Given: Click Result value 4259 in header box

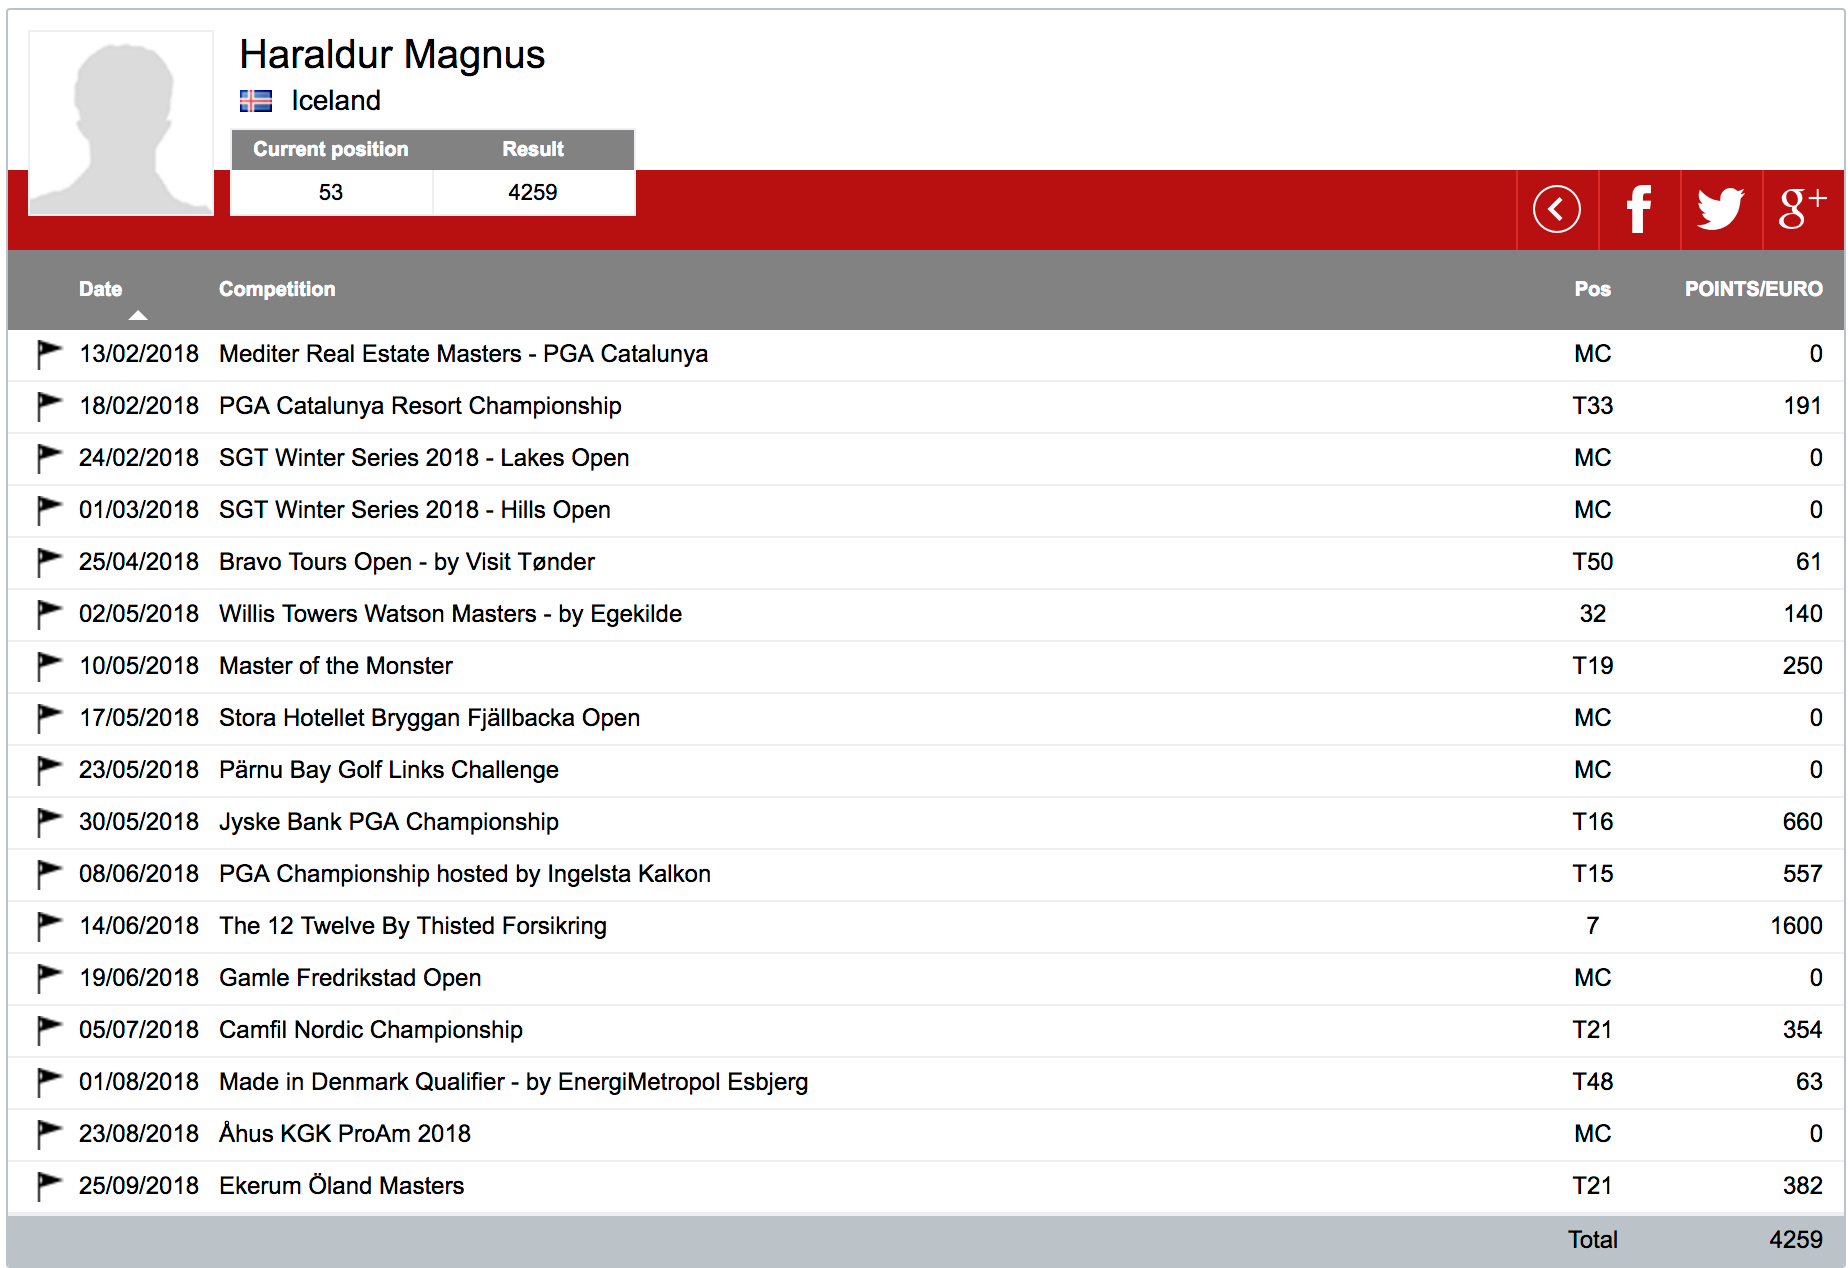Looking at the screenshot, I should coord(533,192).
